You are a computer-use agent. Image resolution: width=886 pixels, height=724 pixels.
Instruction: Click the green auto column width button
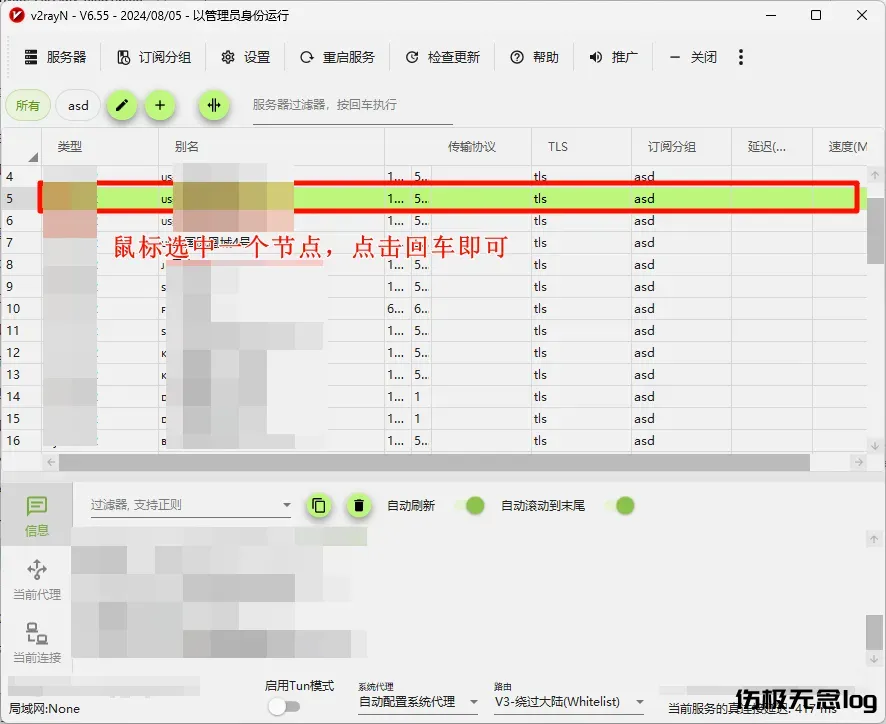(214, 105)
